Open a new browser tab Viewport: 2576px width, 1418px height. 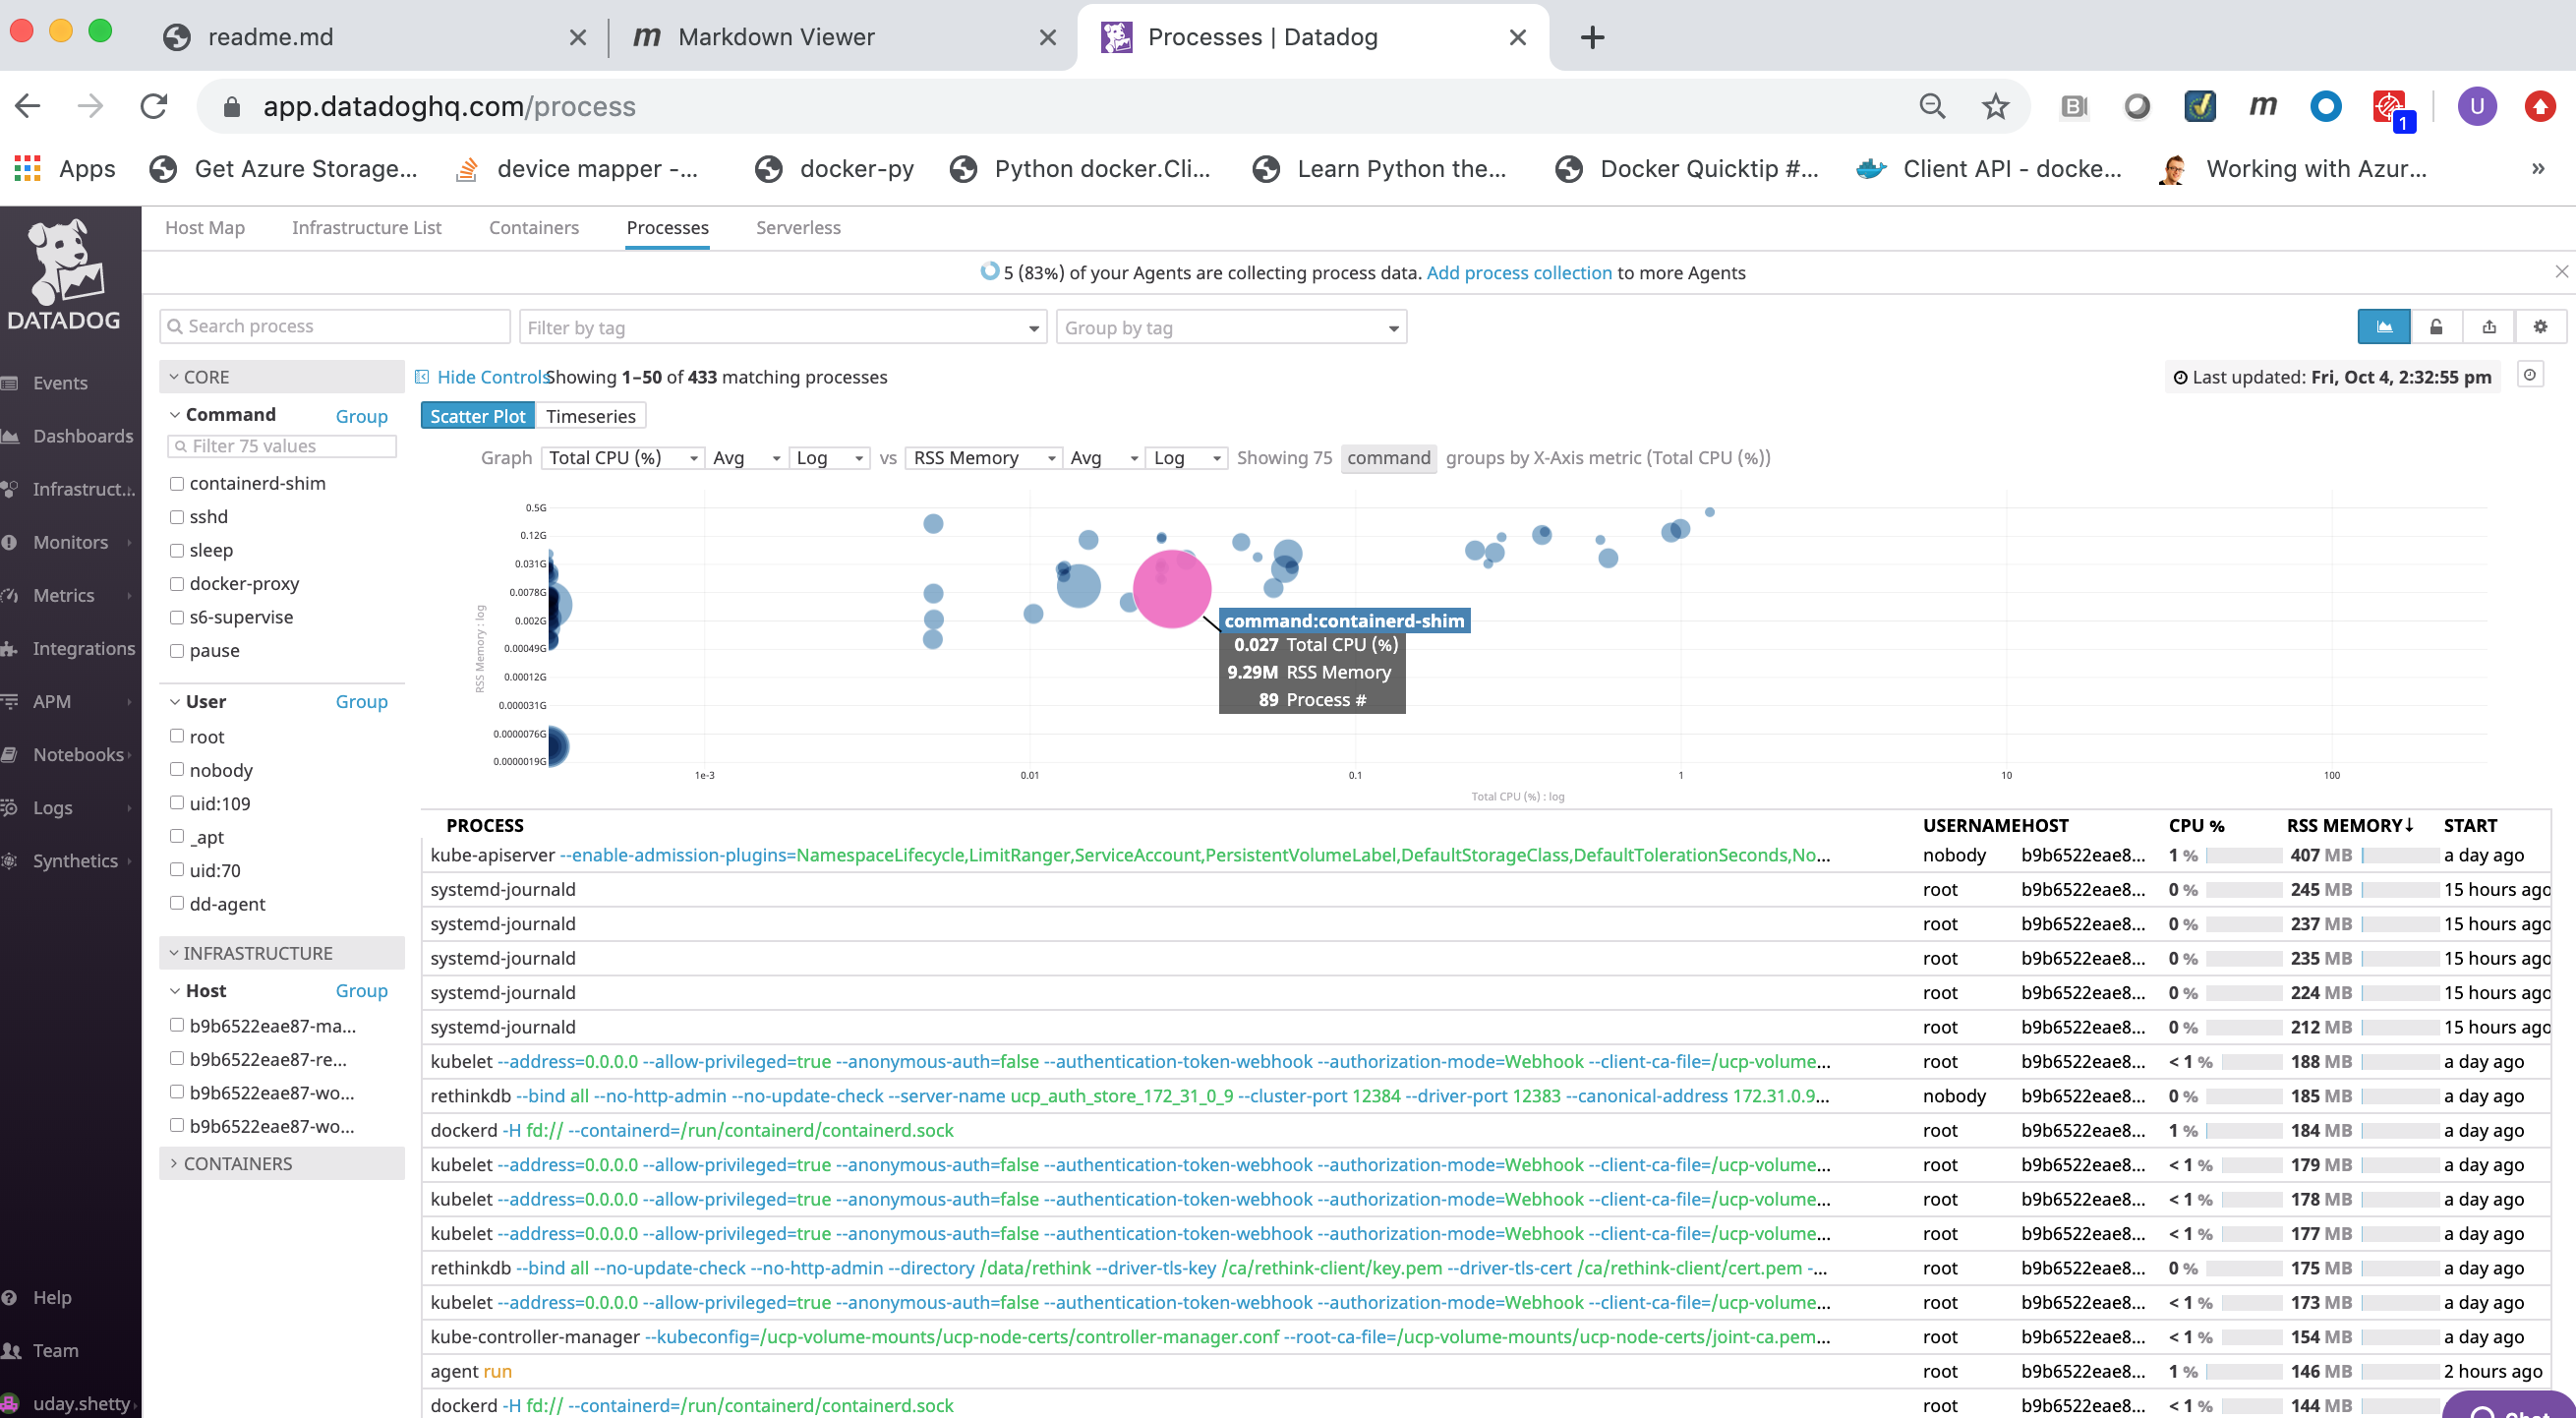tap(1593, 37)
